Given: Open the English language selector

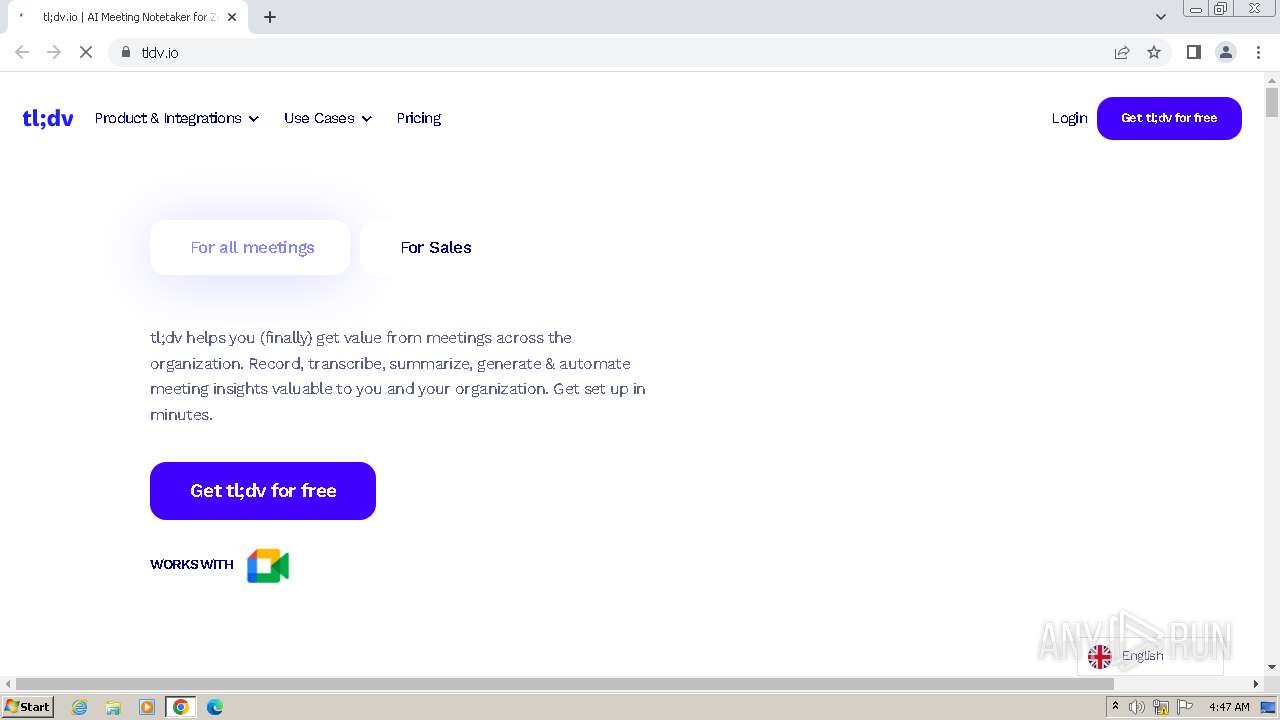Looking at the screenshot, I should point(1150,656).
